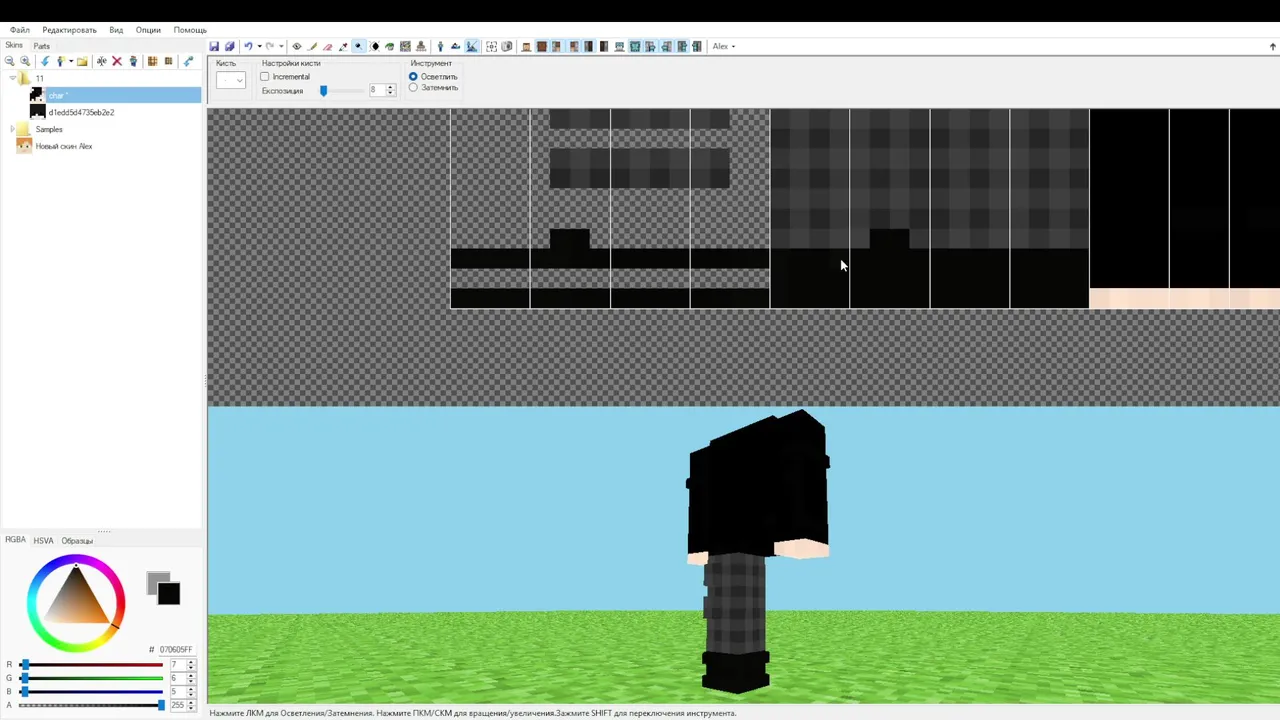Open the Редактировать menu
This screenshot has height=720, width=1280.
tap(69, 30)
